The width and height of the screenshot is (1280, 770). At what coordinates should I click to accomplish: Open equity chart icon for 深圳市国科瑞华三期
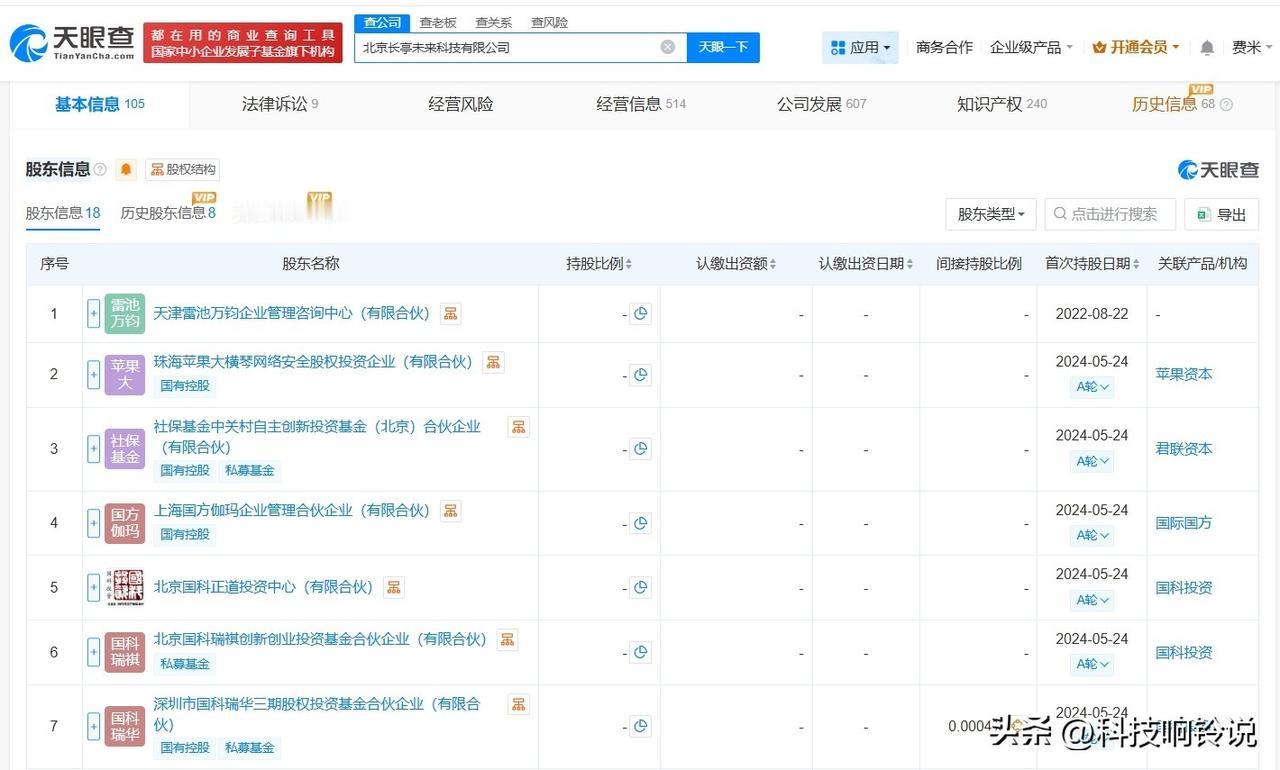coord(518,704)
